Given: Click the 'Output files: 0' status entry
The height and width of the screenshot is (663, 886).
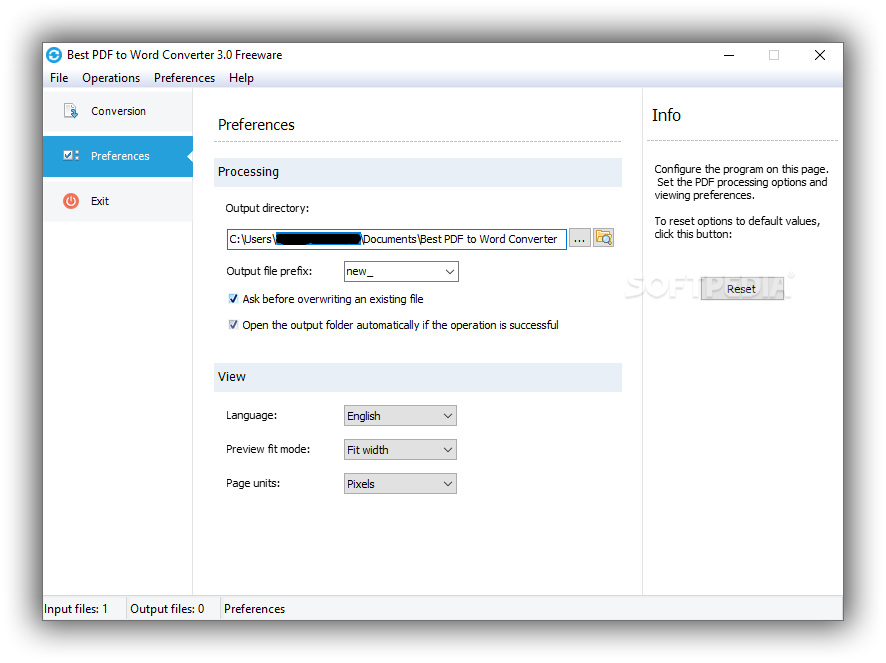Looking at the screenshot, I should click(x=167, y=609).
